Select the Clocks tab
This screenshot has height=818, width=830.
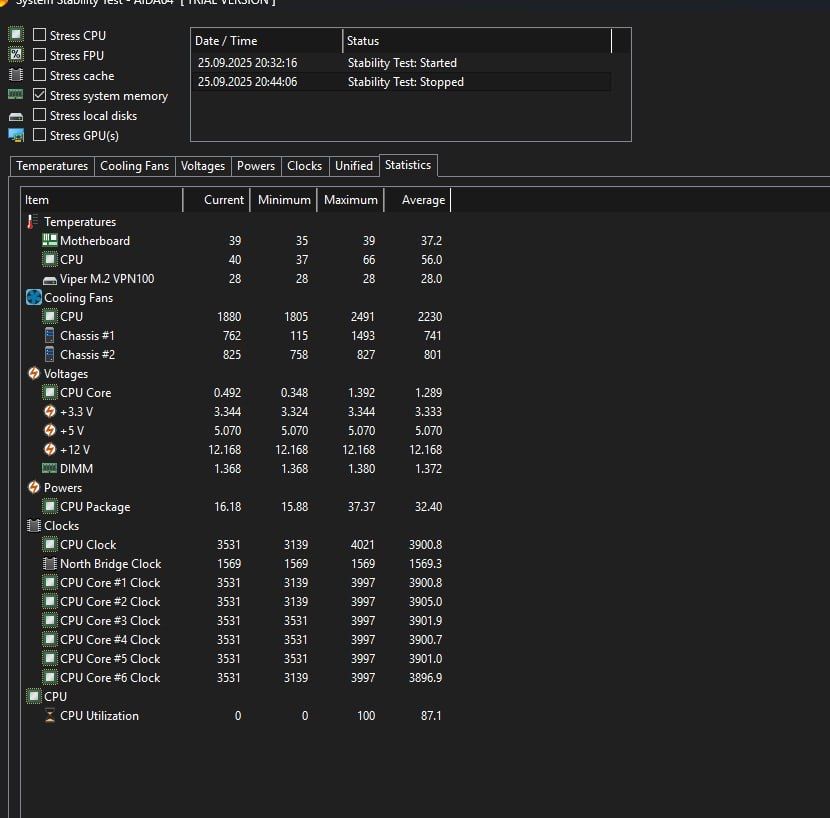pyautogui.click(x=304, y=166)
